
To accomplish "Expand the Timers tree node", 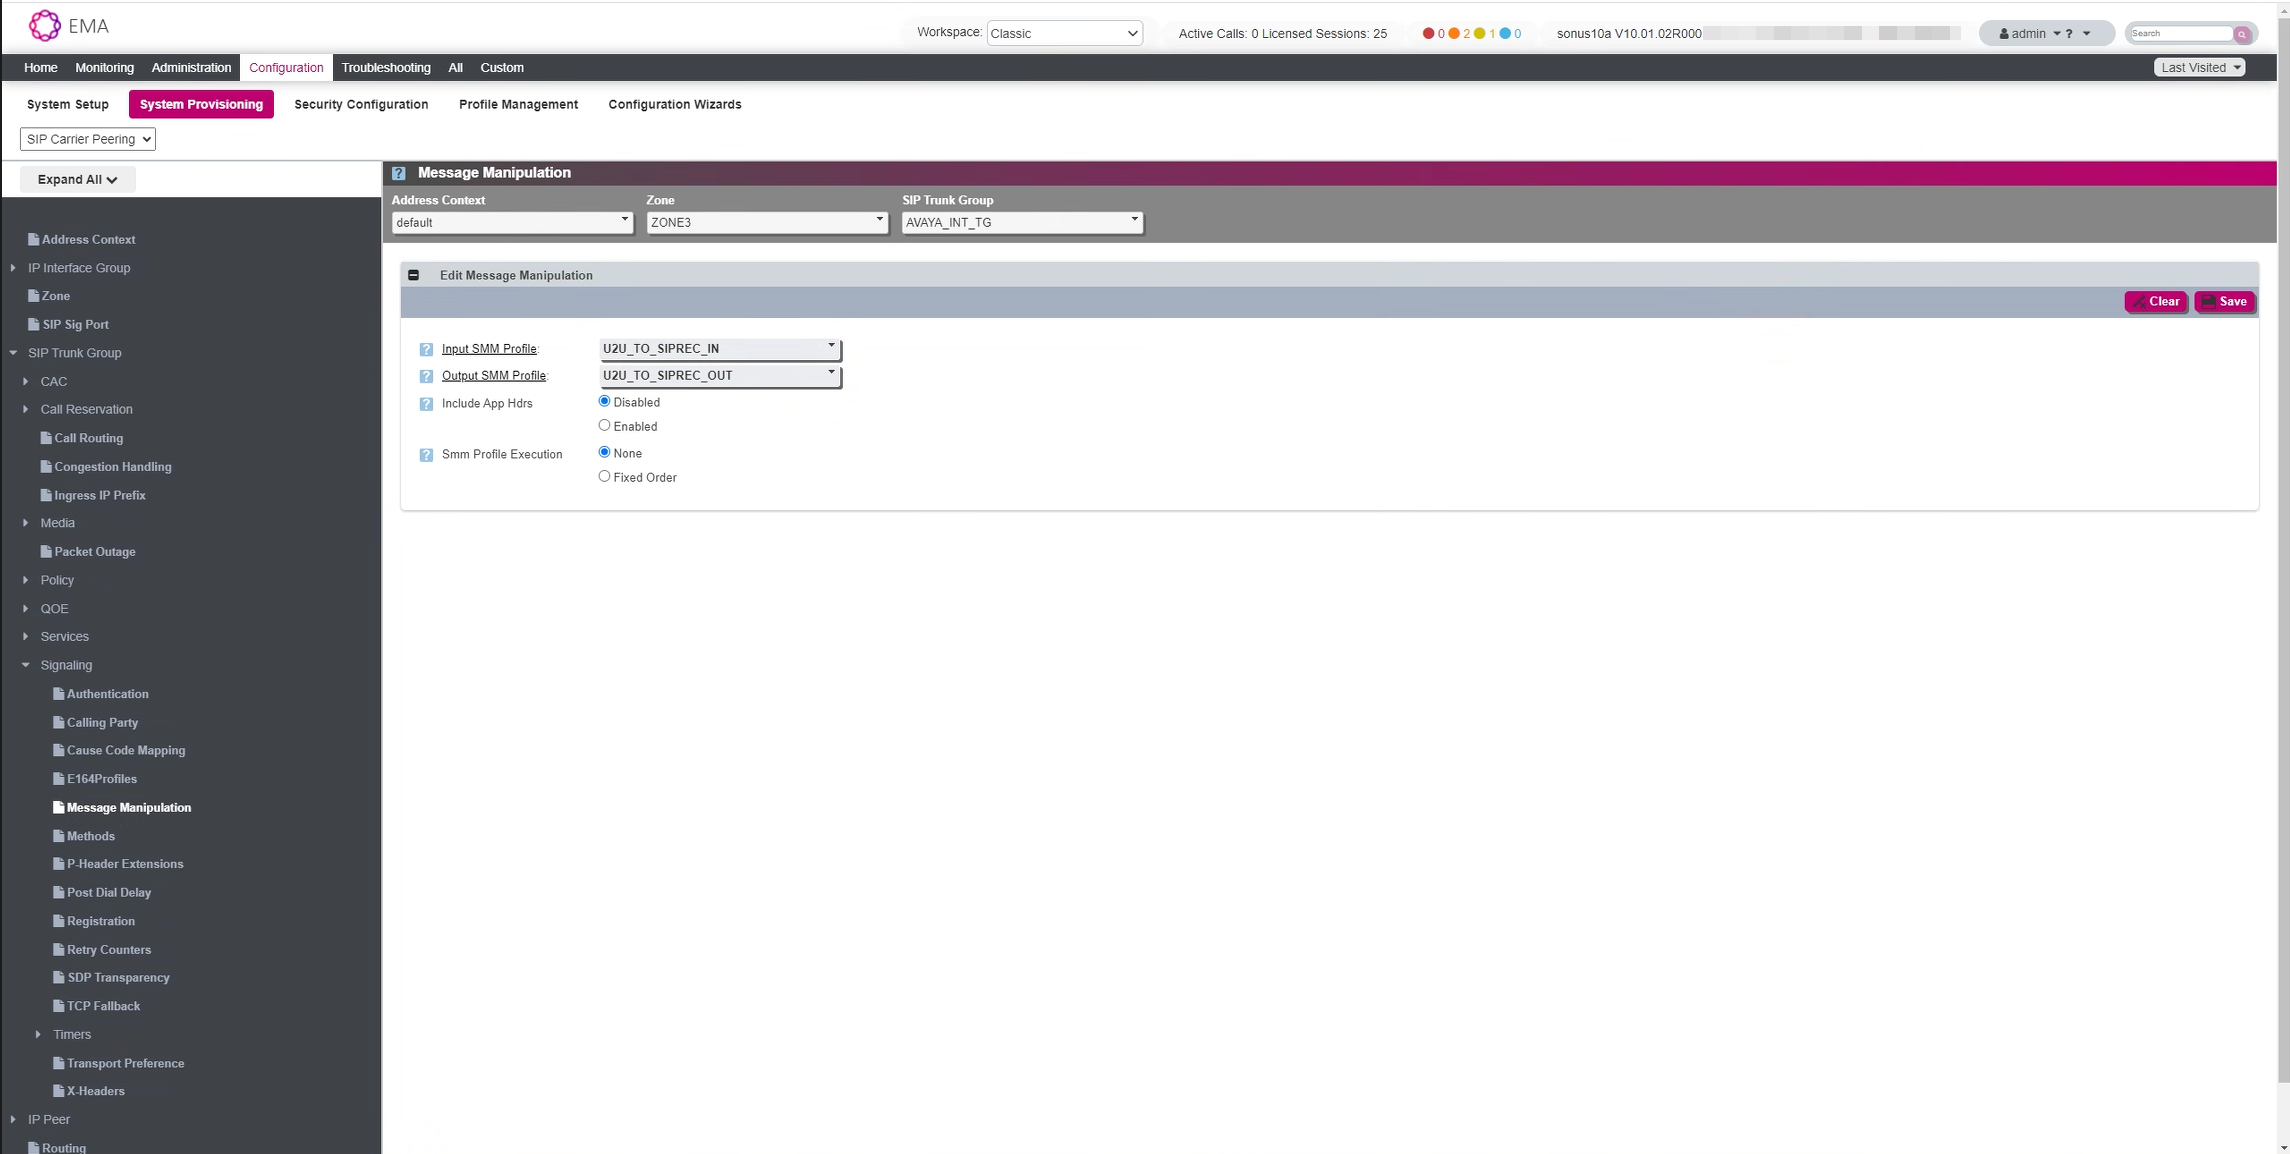I will tap(38, 1035).
